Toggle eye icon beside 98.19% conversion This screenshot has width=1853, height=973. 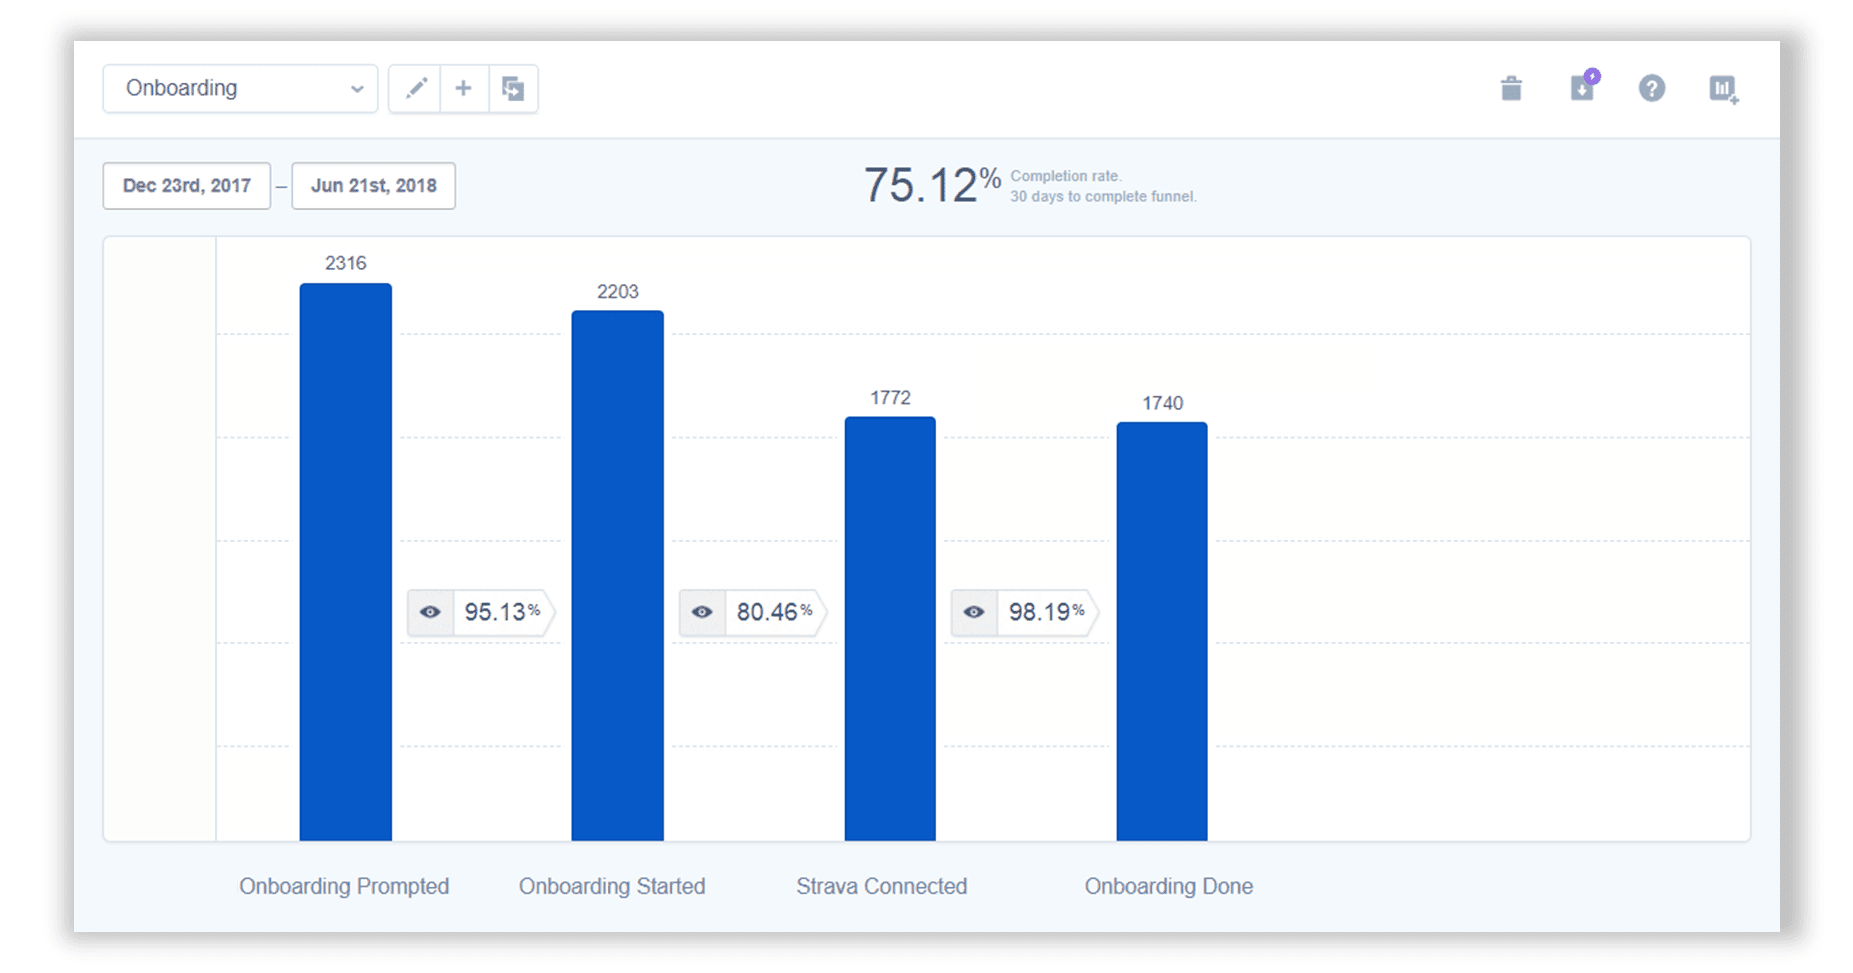974,612
